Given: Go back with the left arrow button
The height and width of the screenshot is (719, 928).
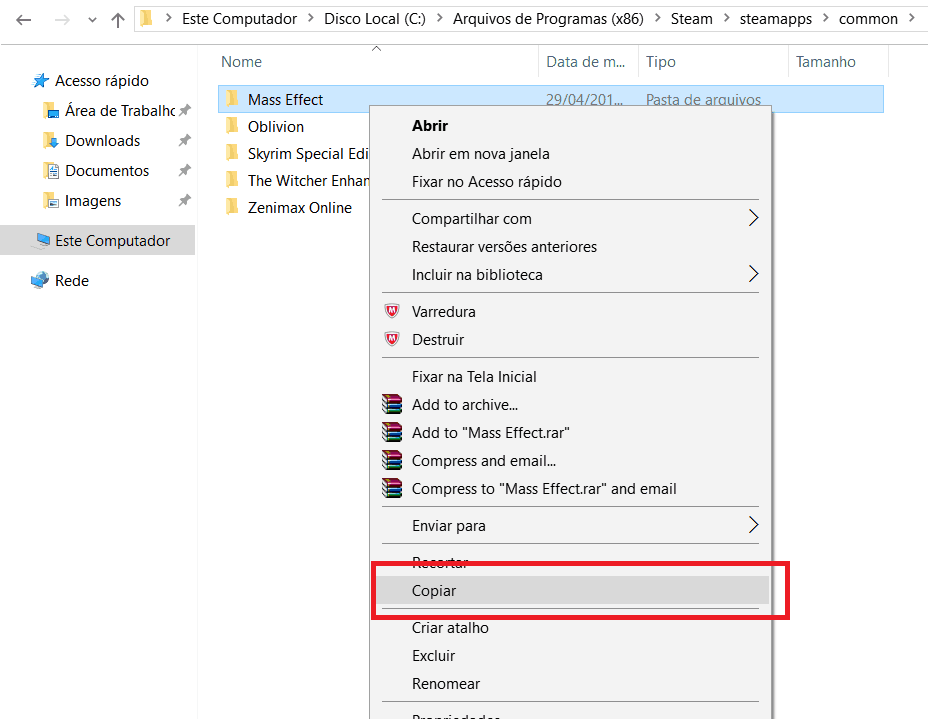Looking at the screenshot, I should point(24,20).
